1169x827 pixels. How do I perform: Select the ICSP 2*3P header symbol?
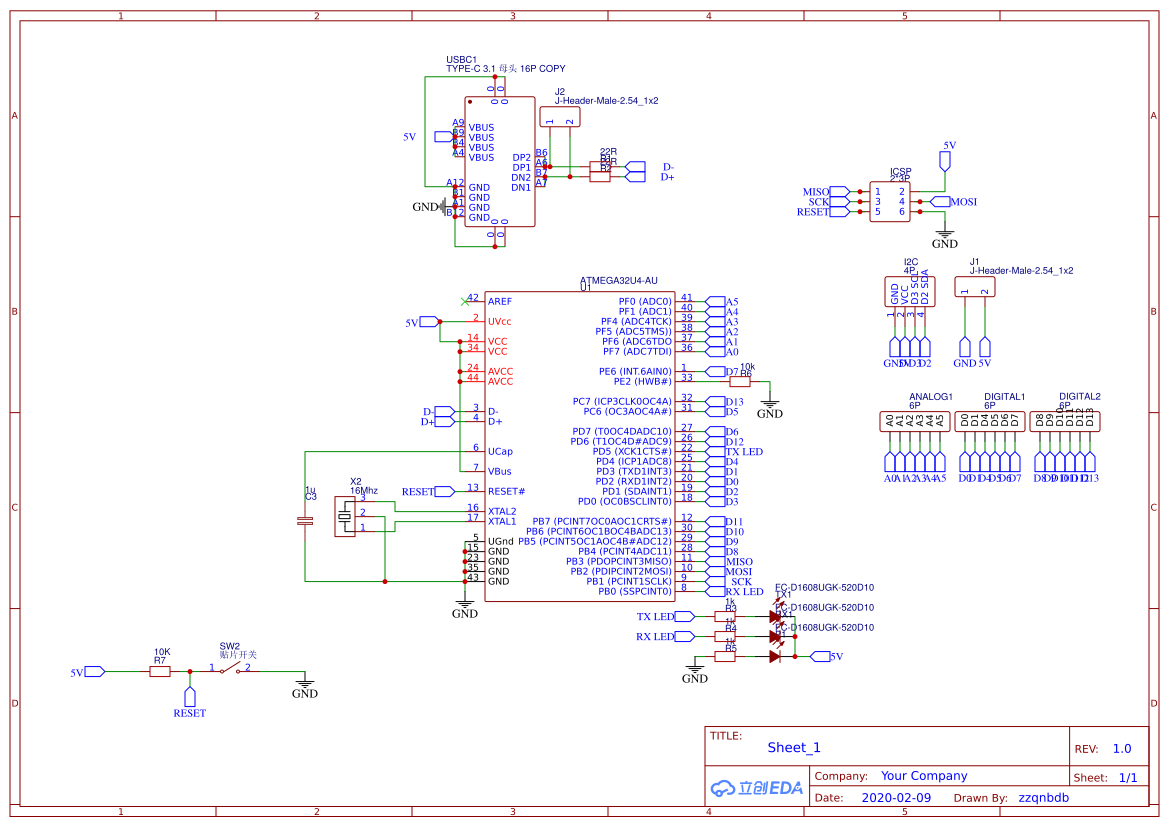890,201
